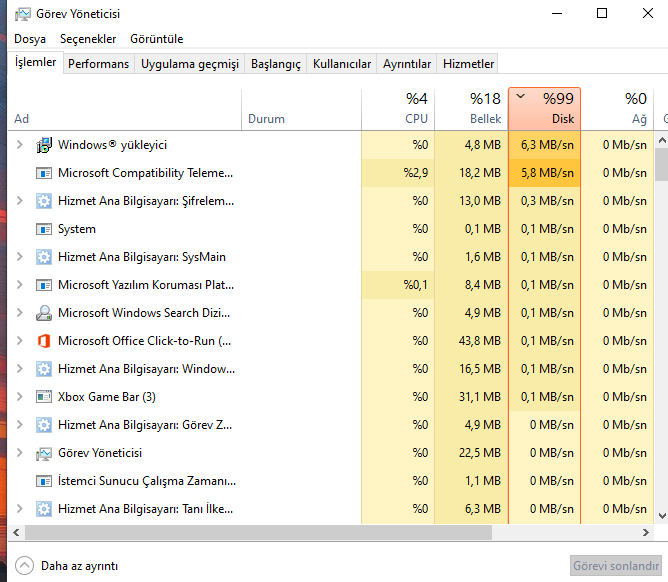Screen dimensions: 668x582
Task: Expand Microsoft Windows Search Dizi... group
Action: 20,313
